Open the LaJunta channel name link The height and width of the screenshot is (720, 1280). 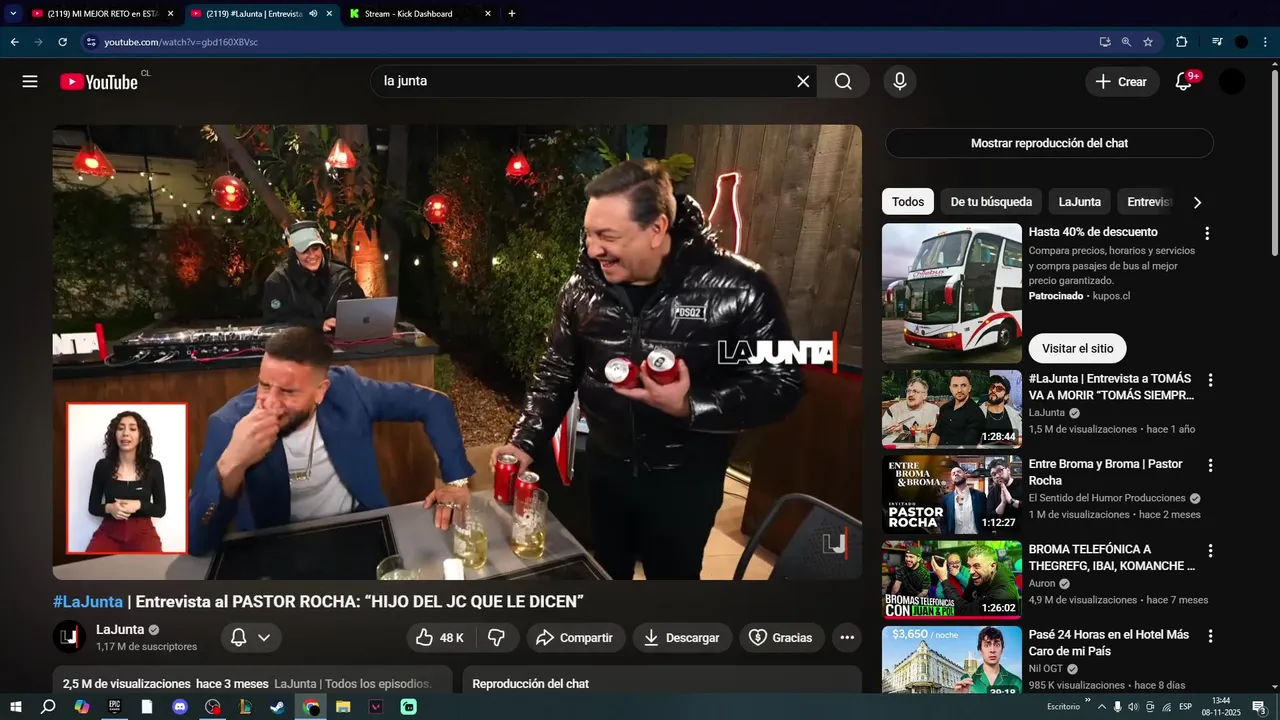click(120, 630)
